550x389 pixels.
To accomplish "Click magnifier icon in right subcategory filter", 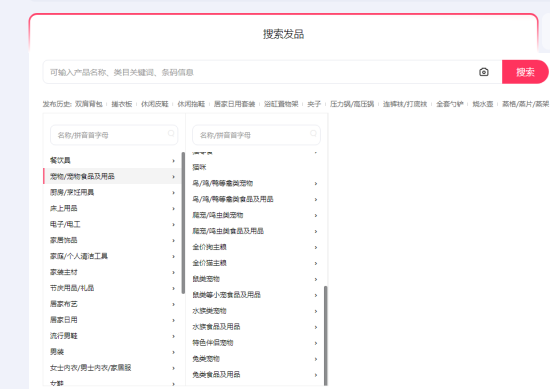I will 314,133.
